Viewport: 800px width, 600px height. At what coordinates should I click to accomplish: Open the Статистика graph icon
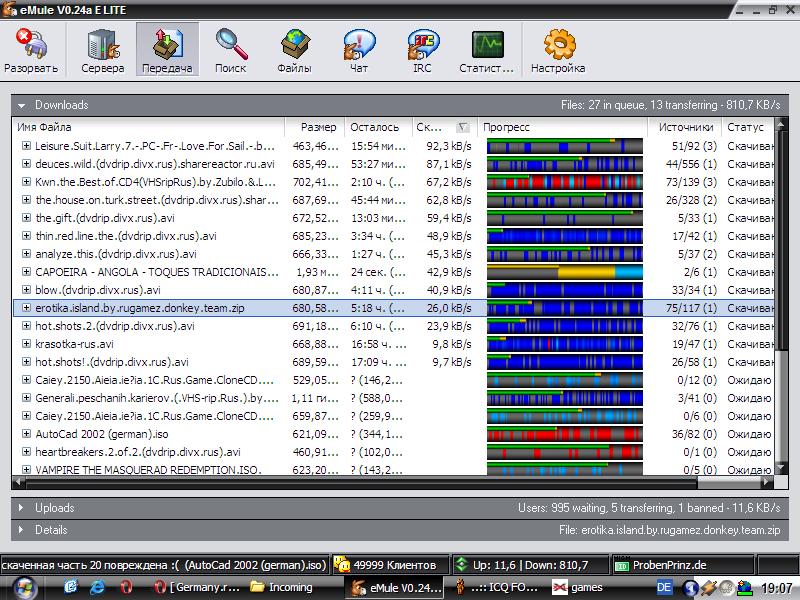pos(487,44)
